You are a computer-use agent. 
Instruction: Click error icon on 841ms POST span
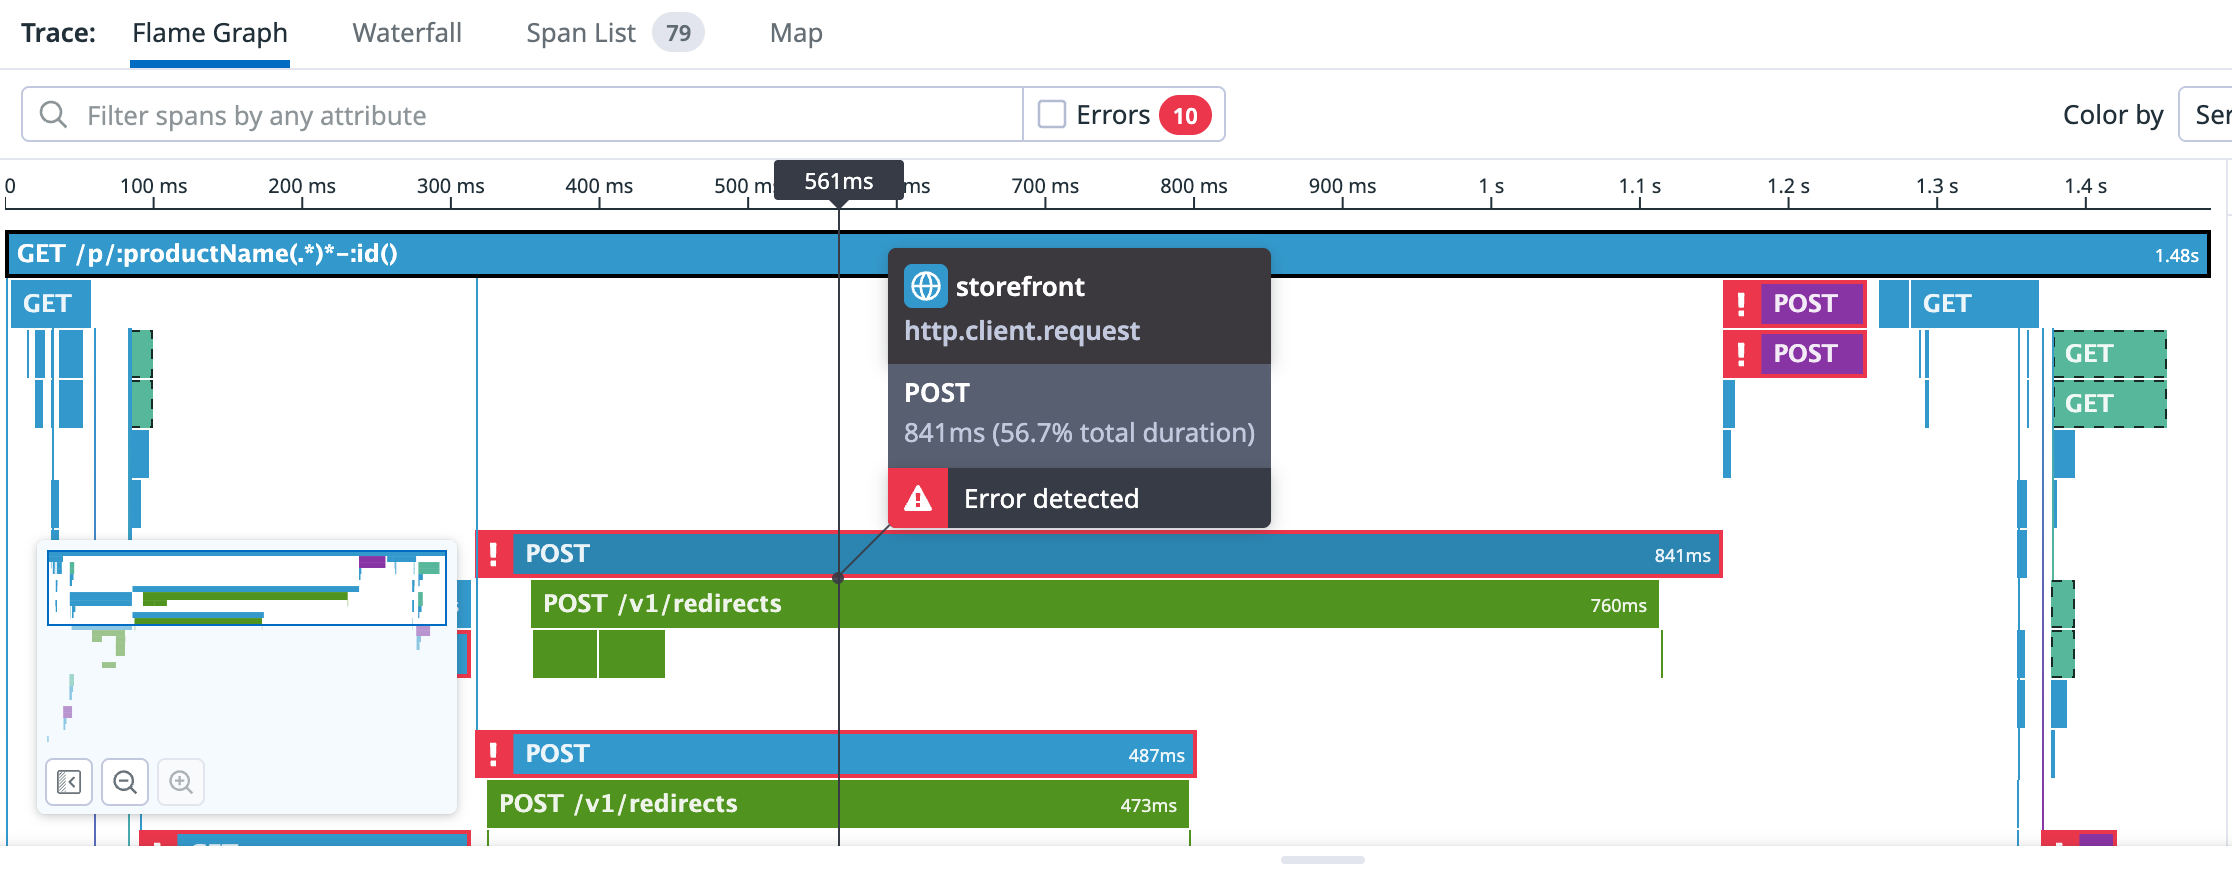[493, 554]
